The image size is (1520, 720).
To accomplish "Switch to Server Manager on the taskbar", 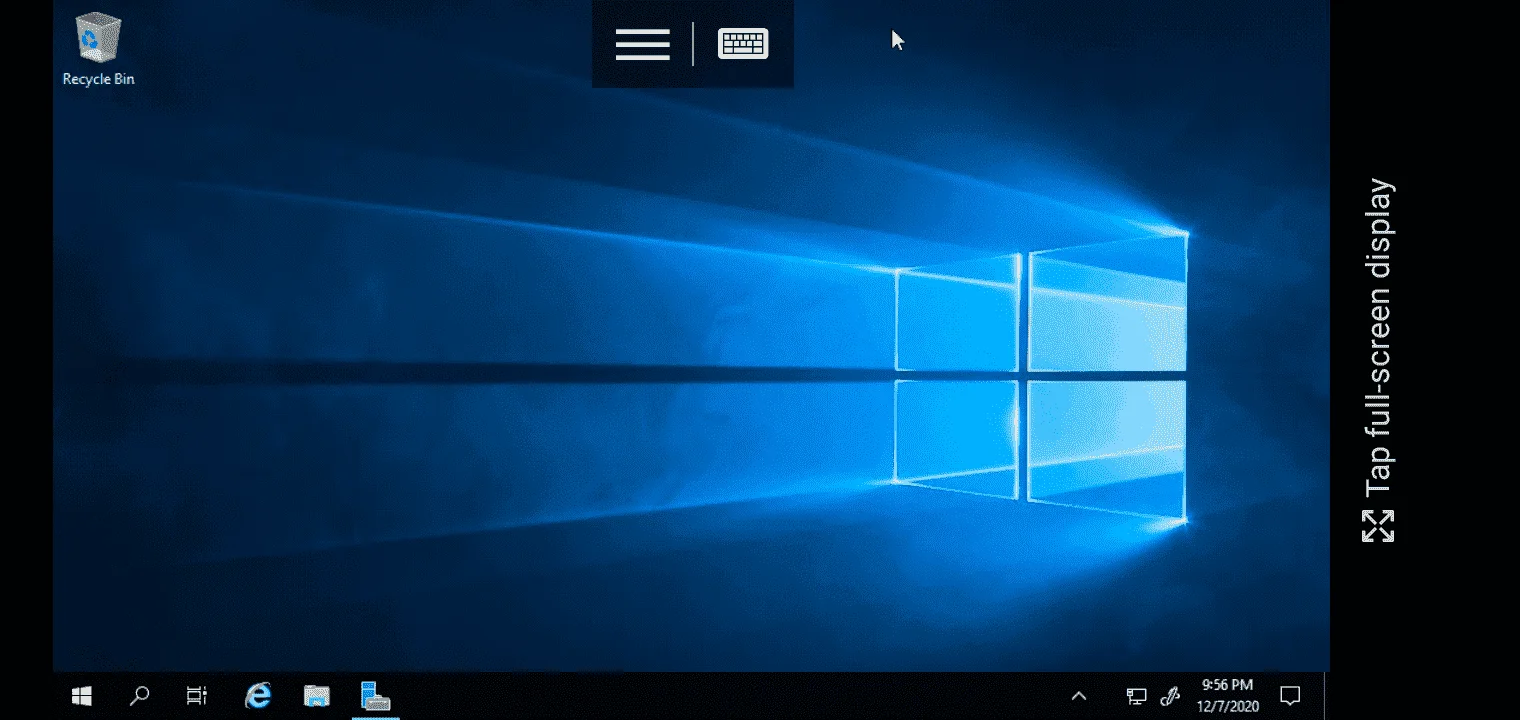I will pyautogui.click(x=375, y=696).
